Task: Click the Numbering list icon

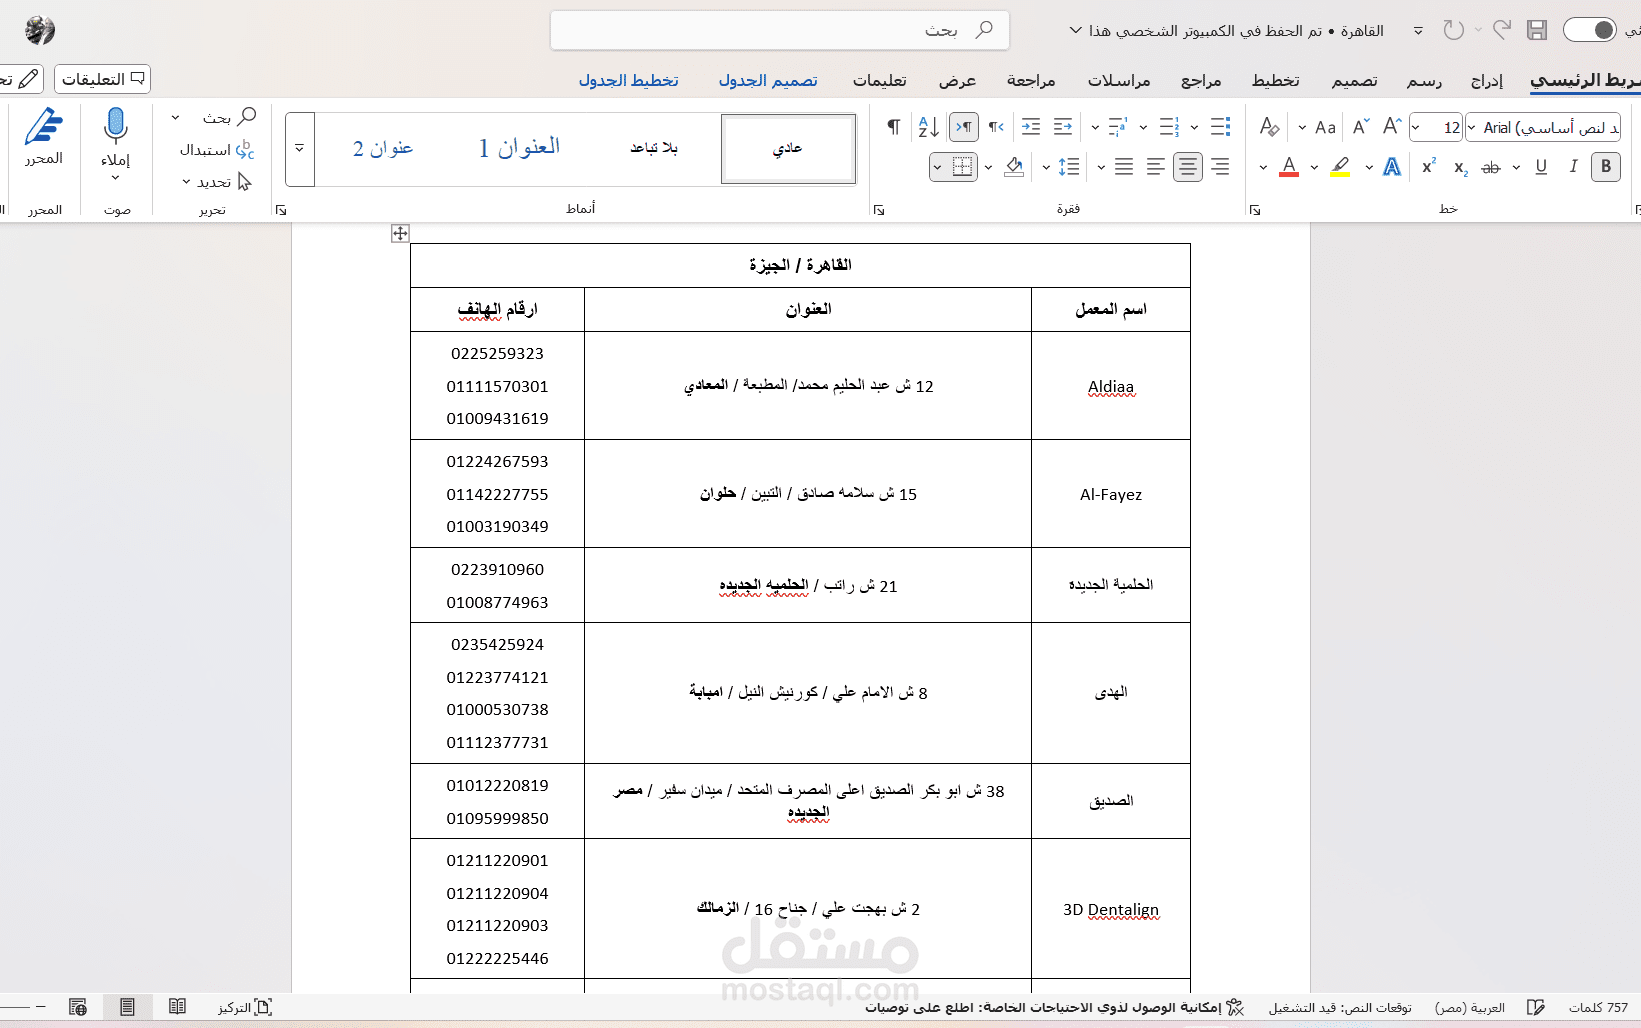Action: [x=1169, y=127]
